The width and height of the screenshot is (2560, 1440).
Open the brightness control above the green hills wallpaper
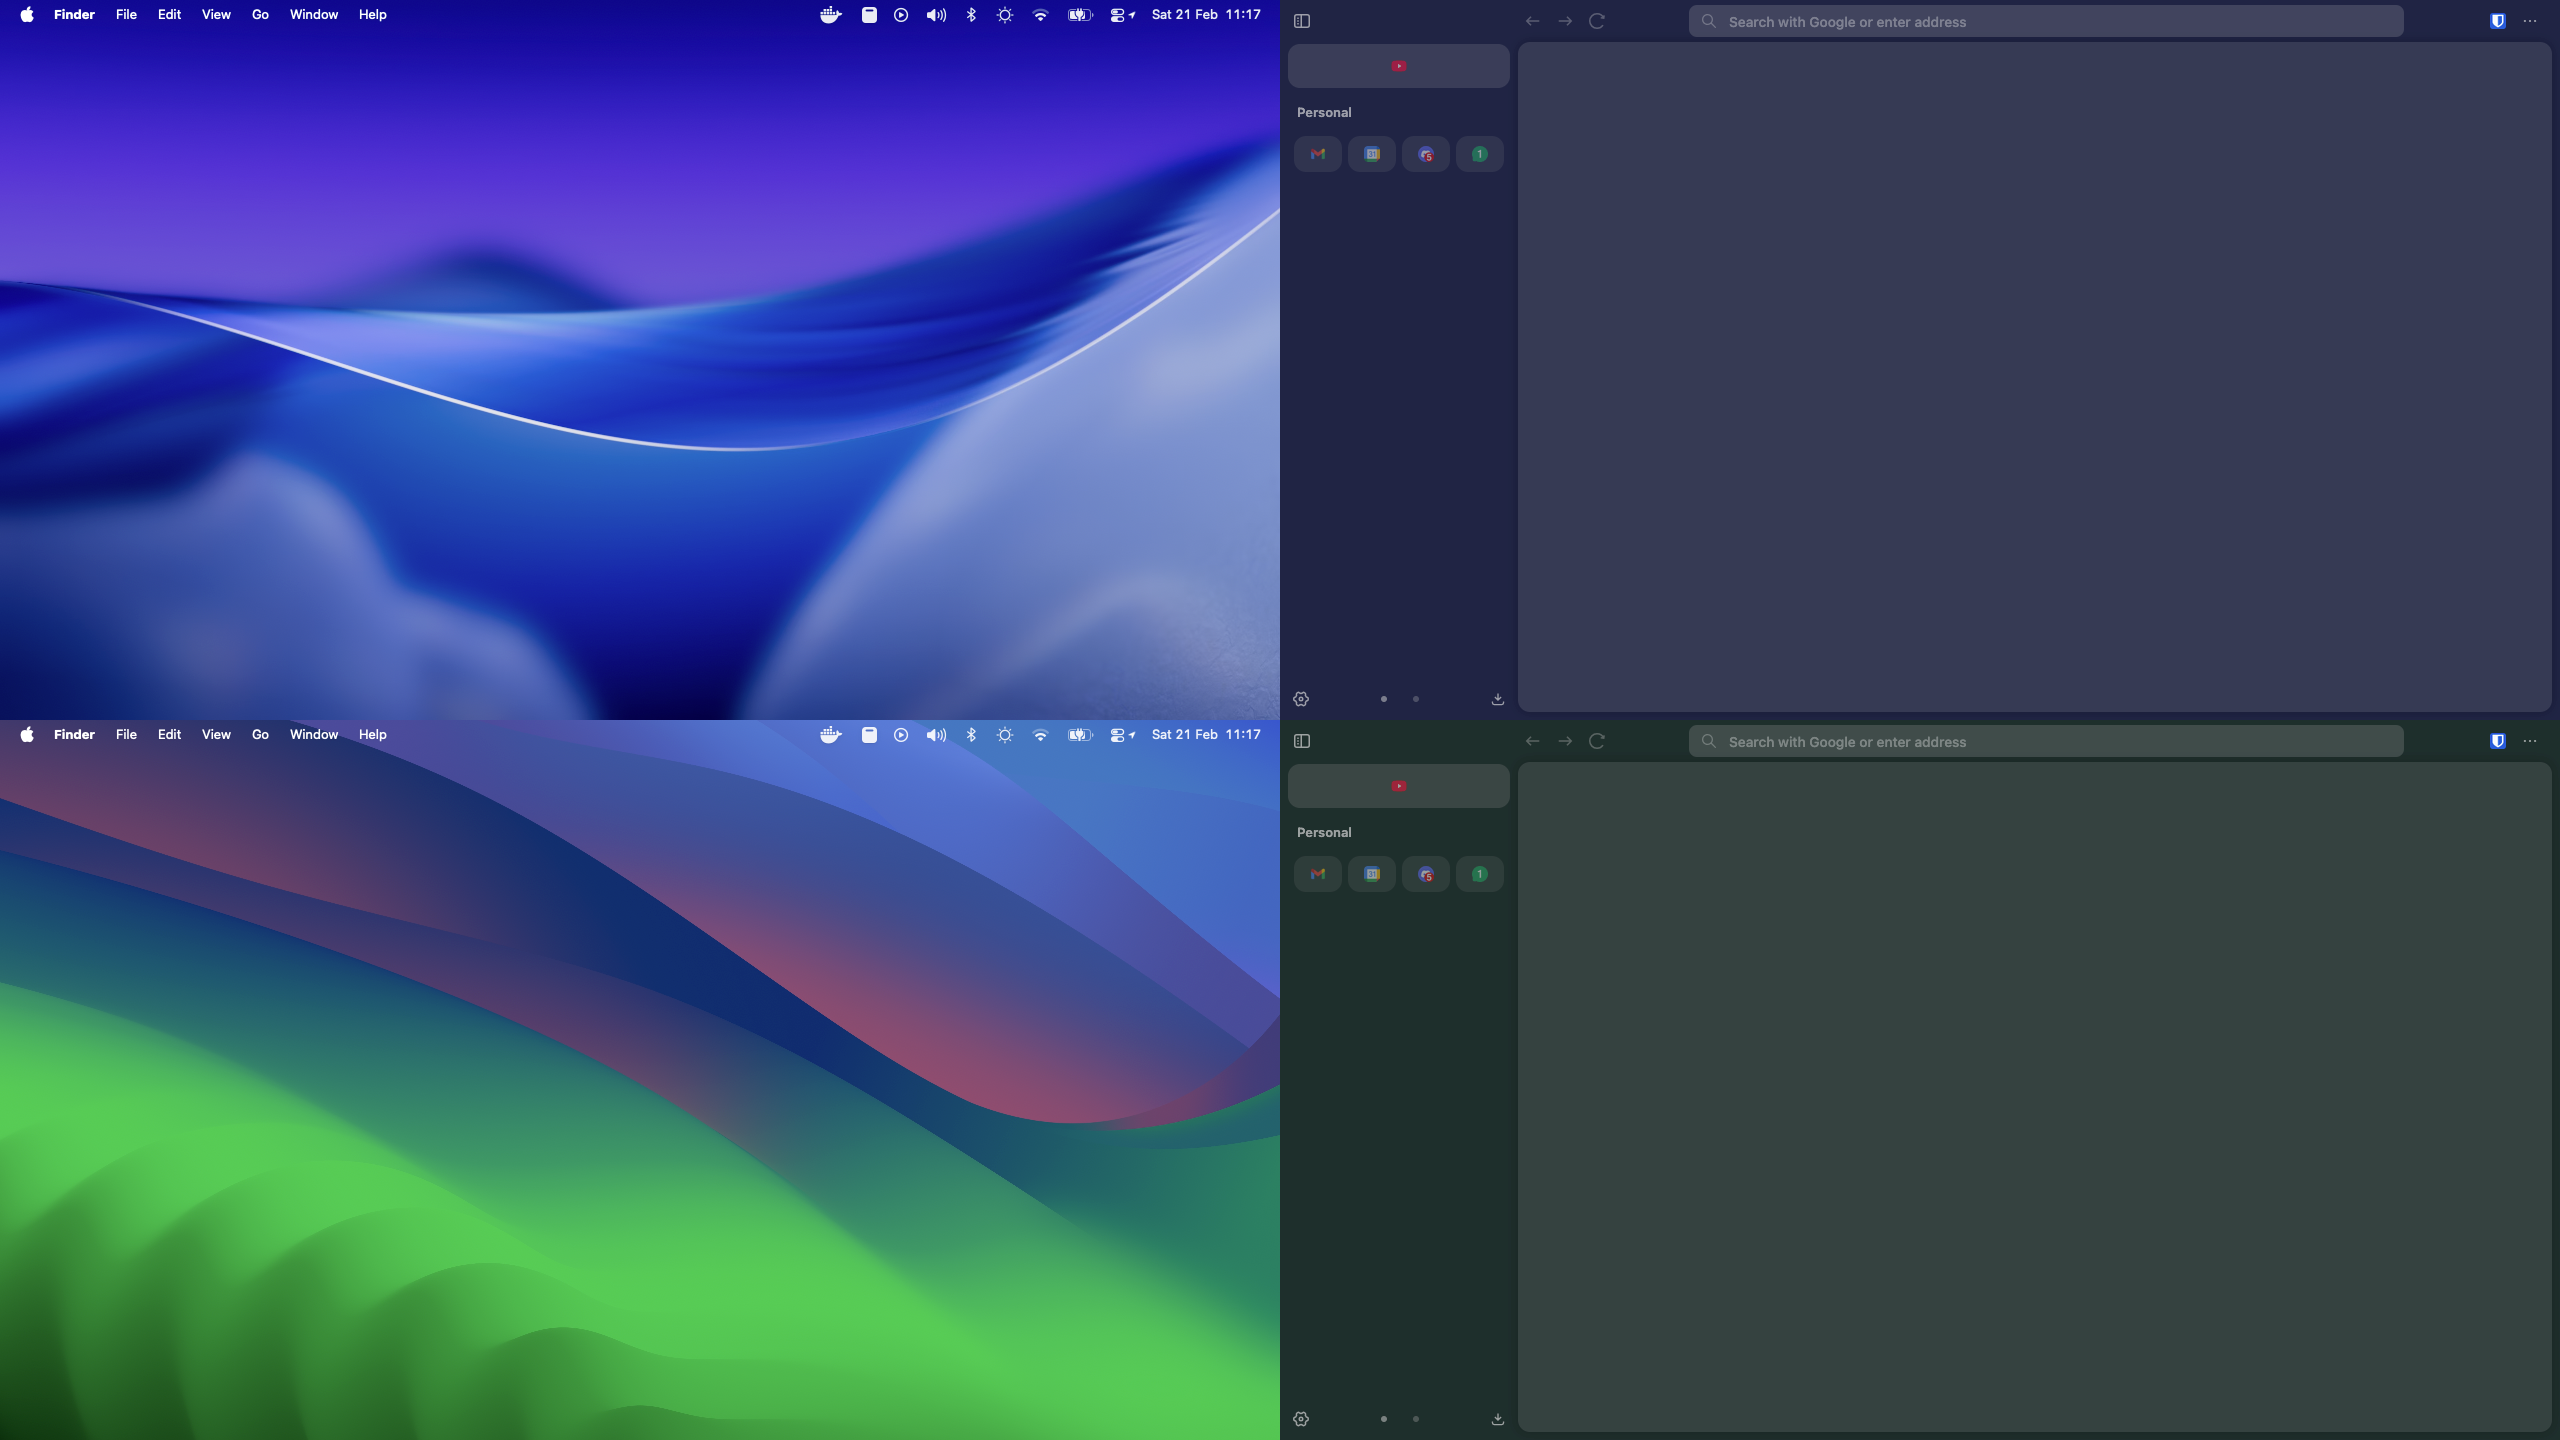pos(1005,735)
